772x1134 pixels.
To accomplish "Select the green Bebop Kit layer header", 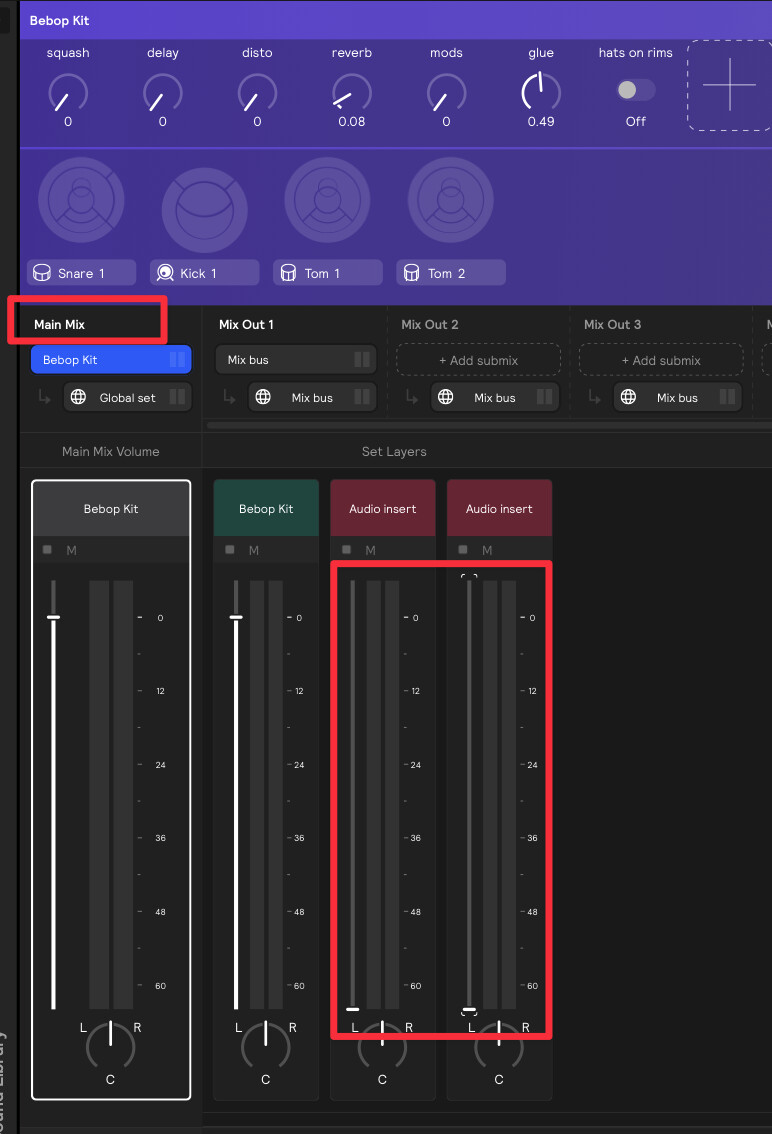I will click(x=266, y=509).
